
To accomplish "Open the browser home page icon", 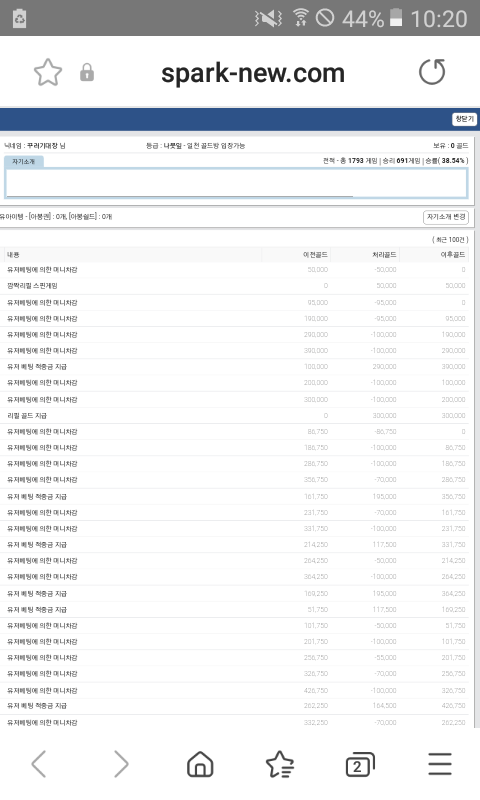I will click(x=200, y=764).
